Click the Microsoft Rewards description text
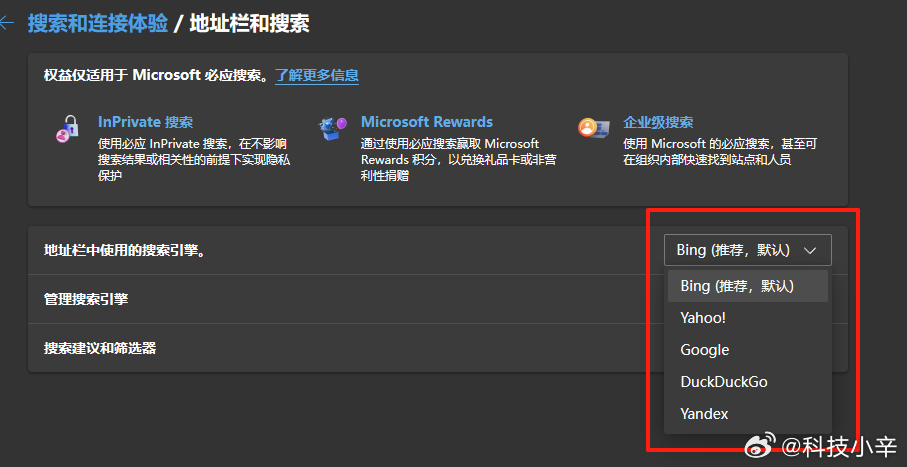Image resolution: width=907 pixels, height=467 pixels. [x=459, y=160]
